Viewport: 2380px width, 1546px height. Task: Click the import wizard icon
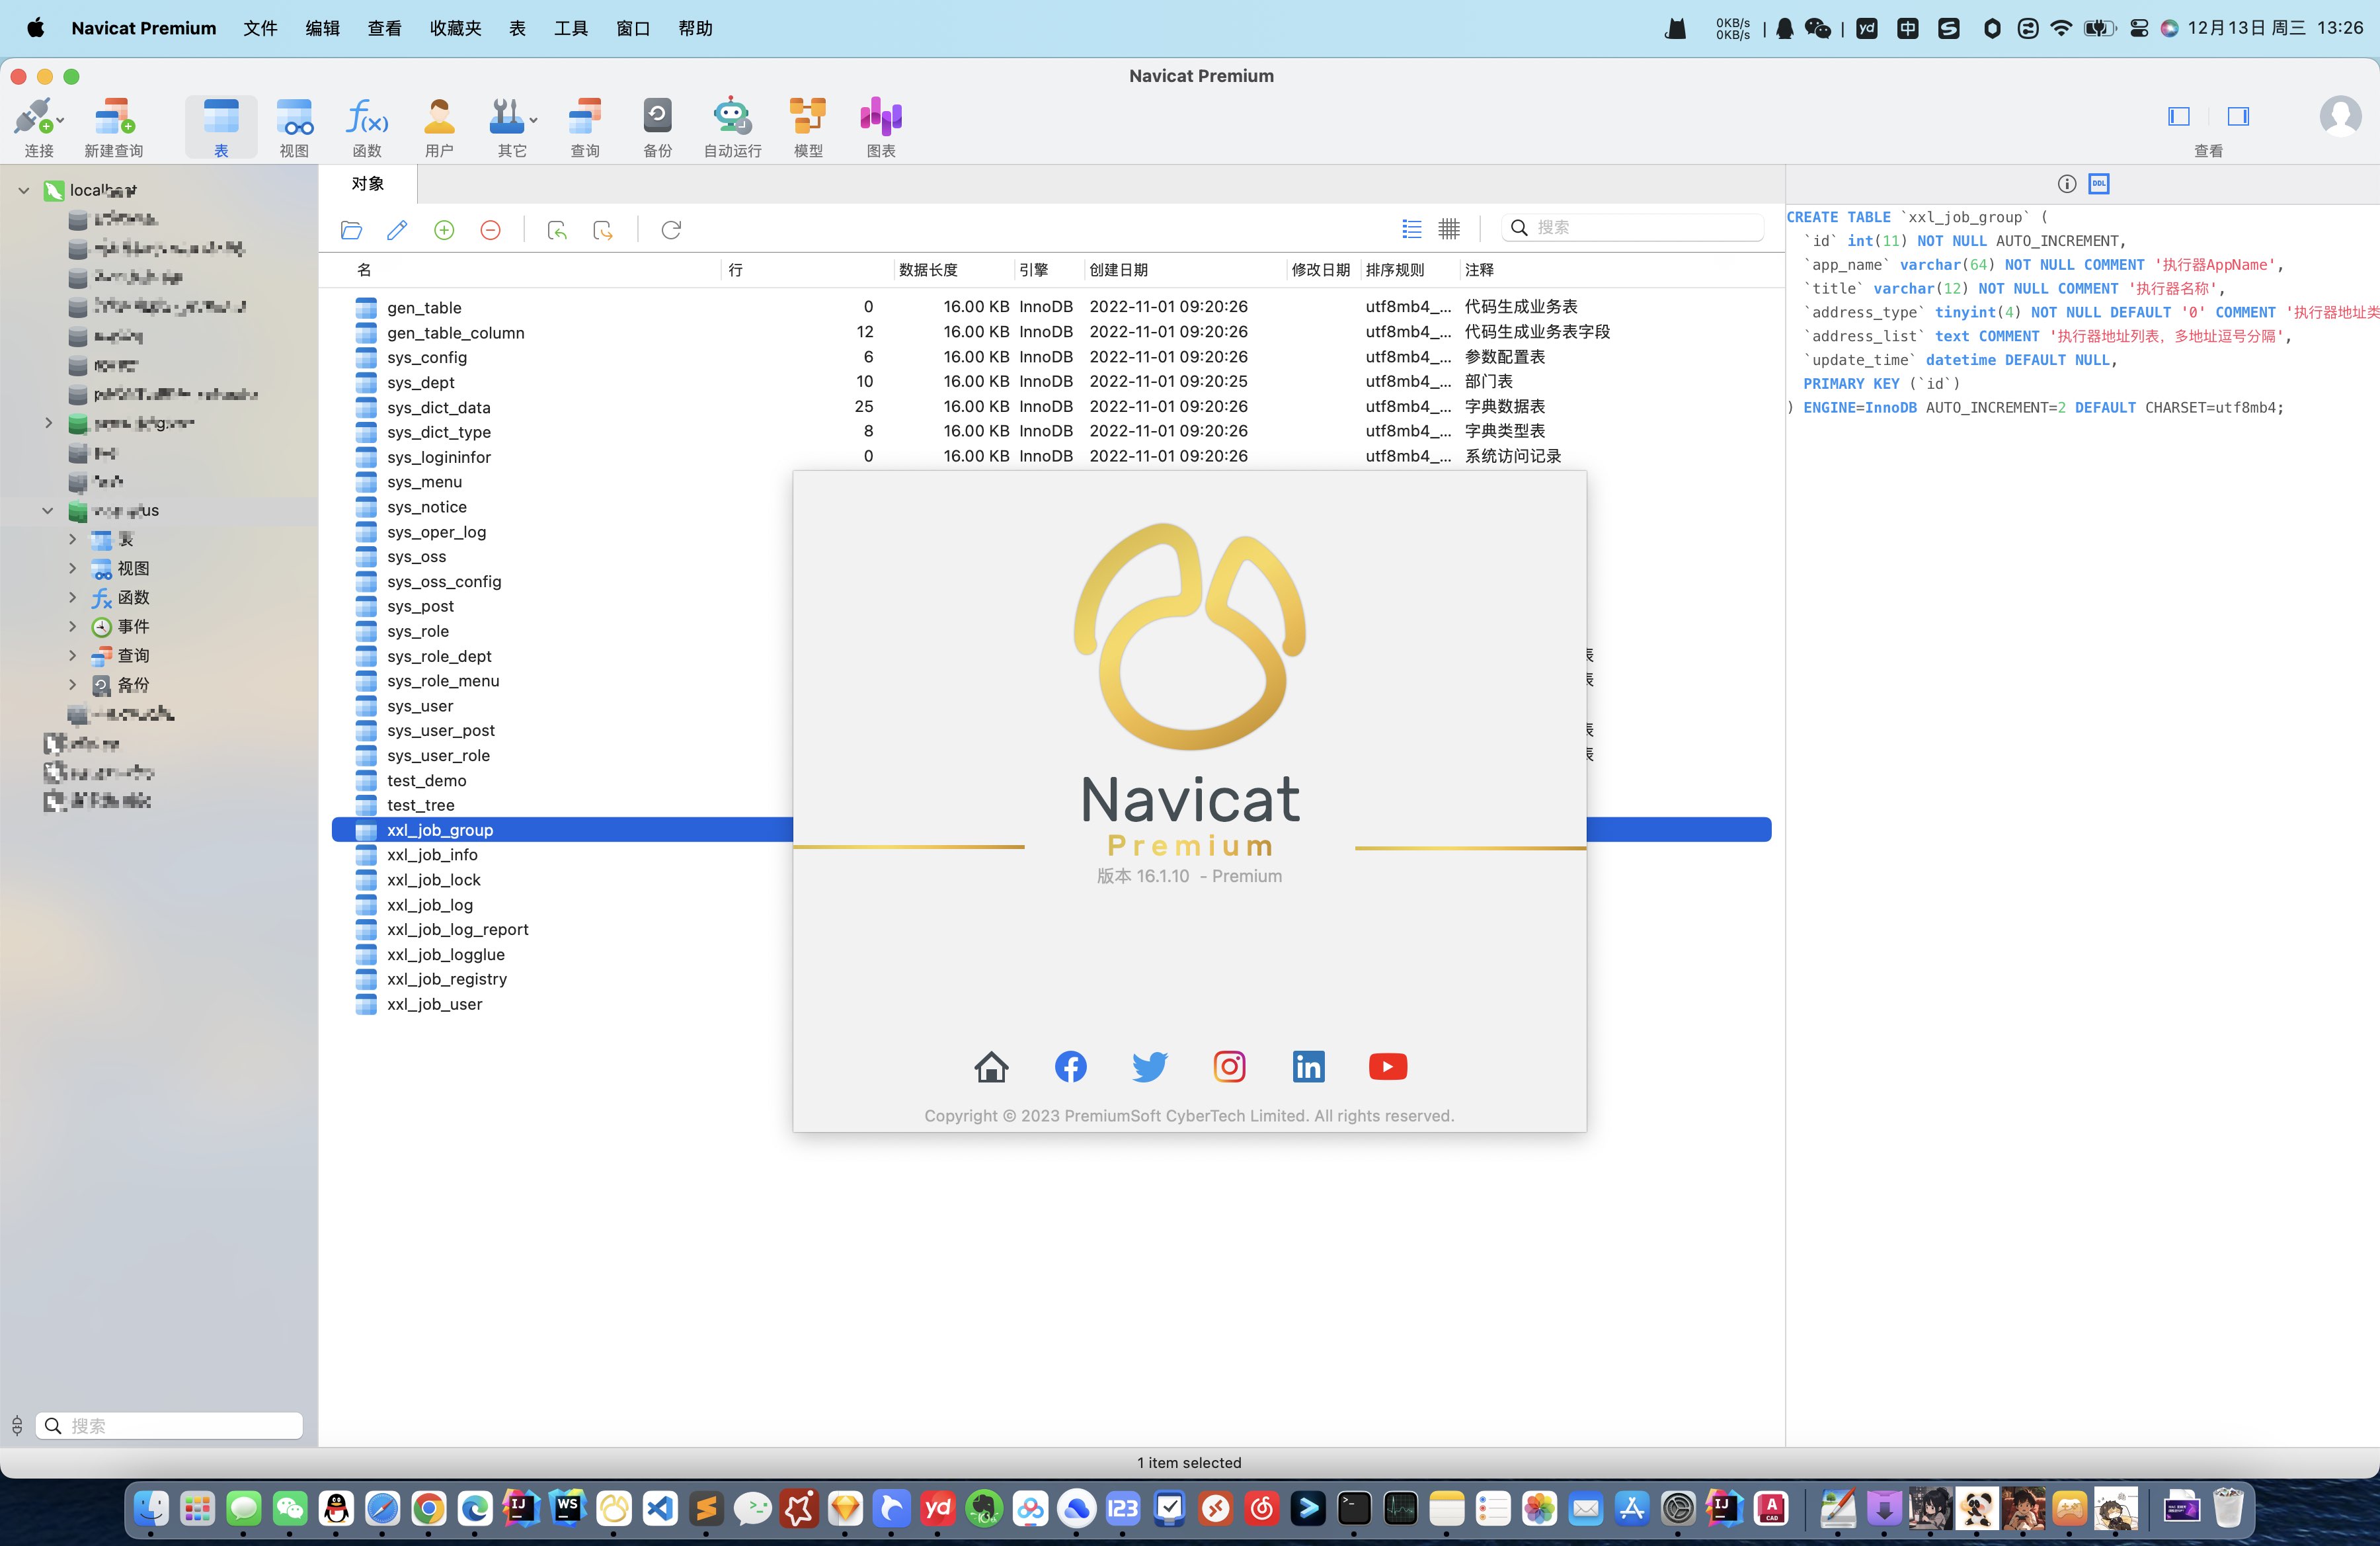click(557, 230)
